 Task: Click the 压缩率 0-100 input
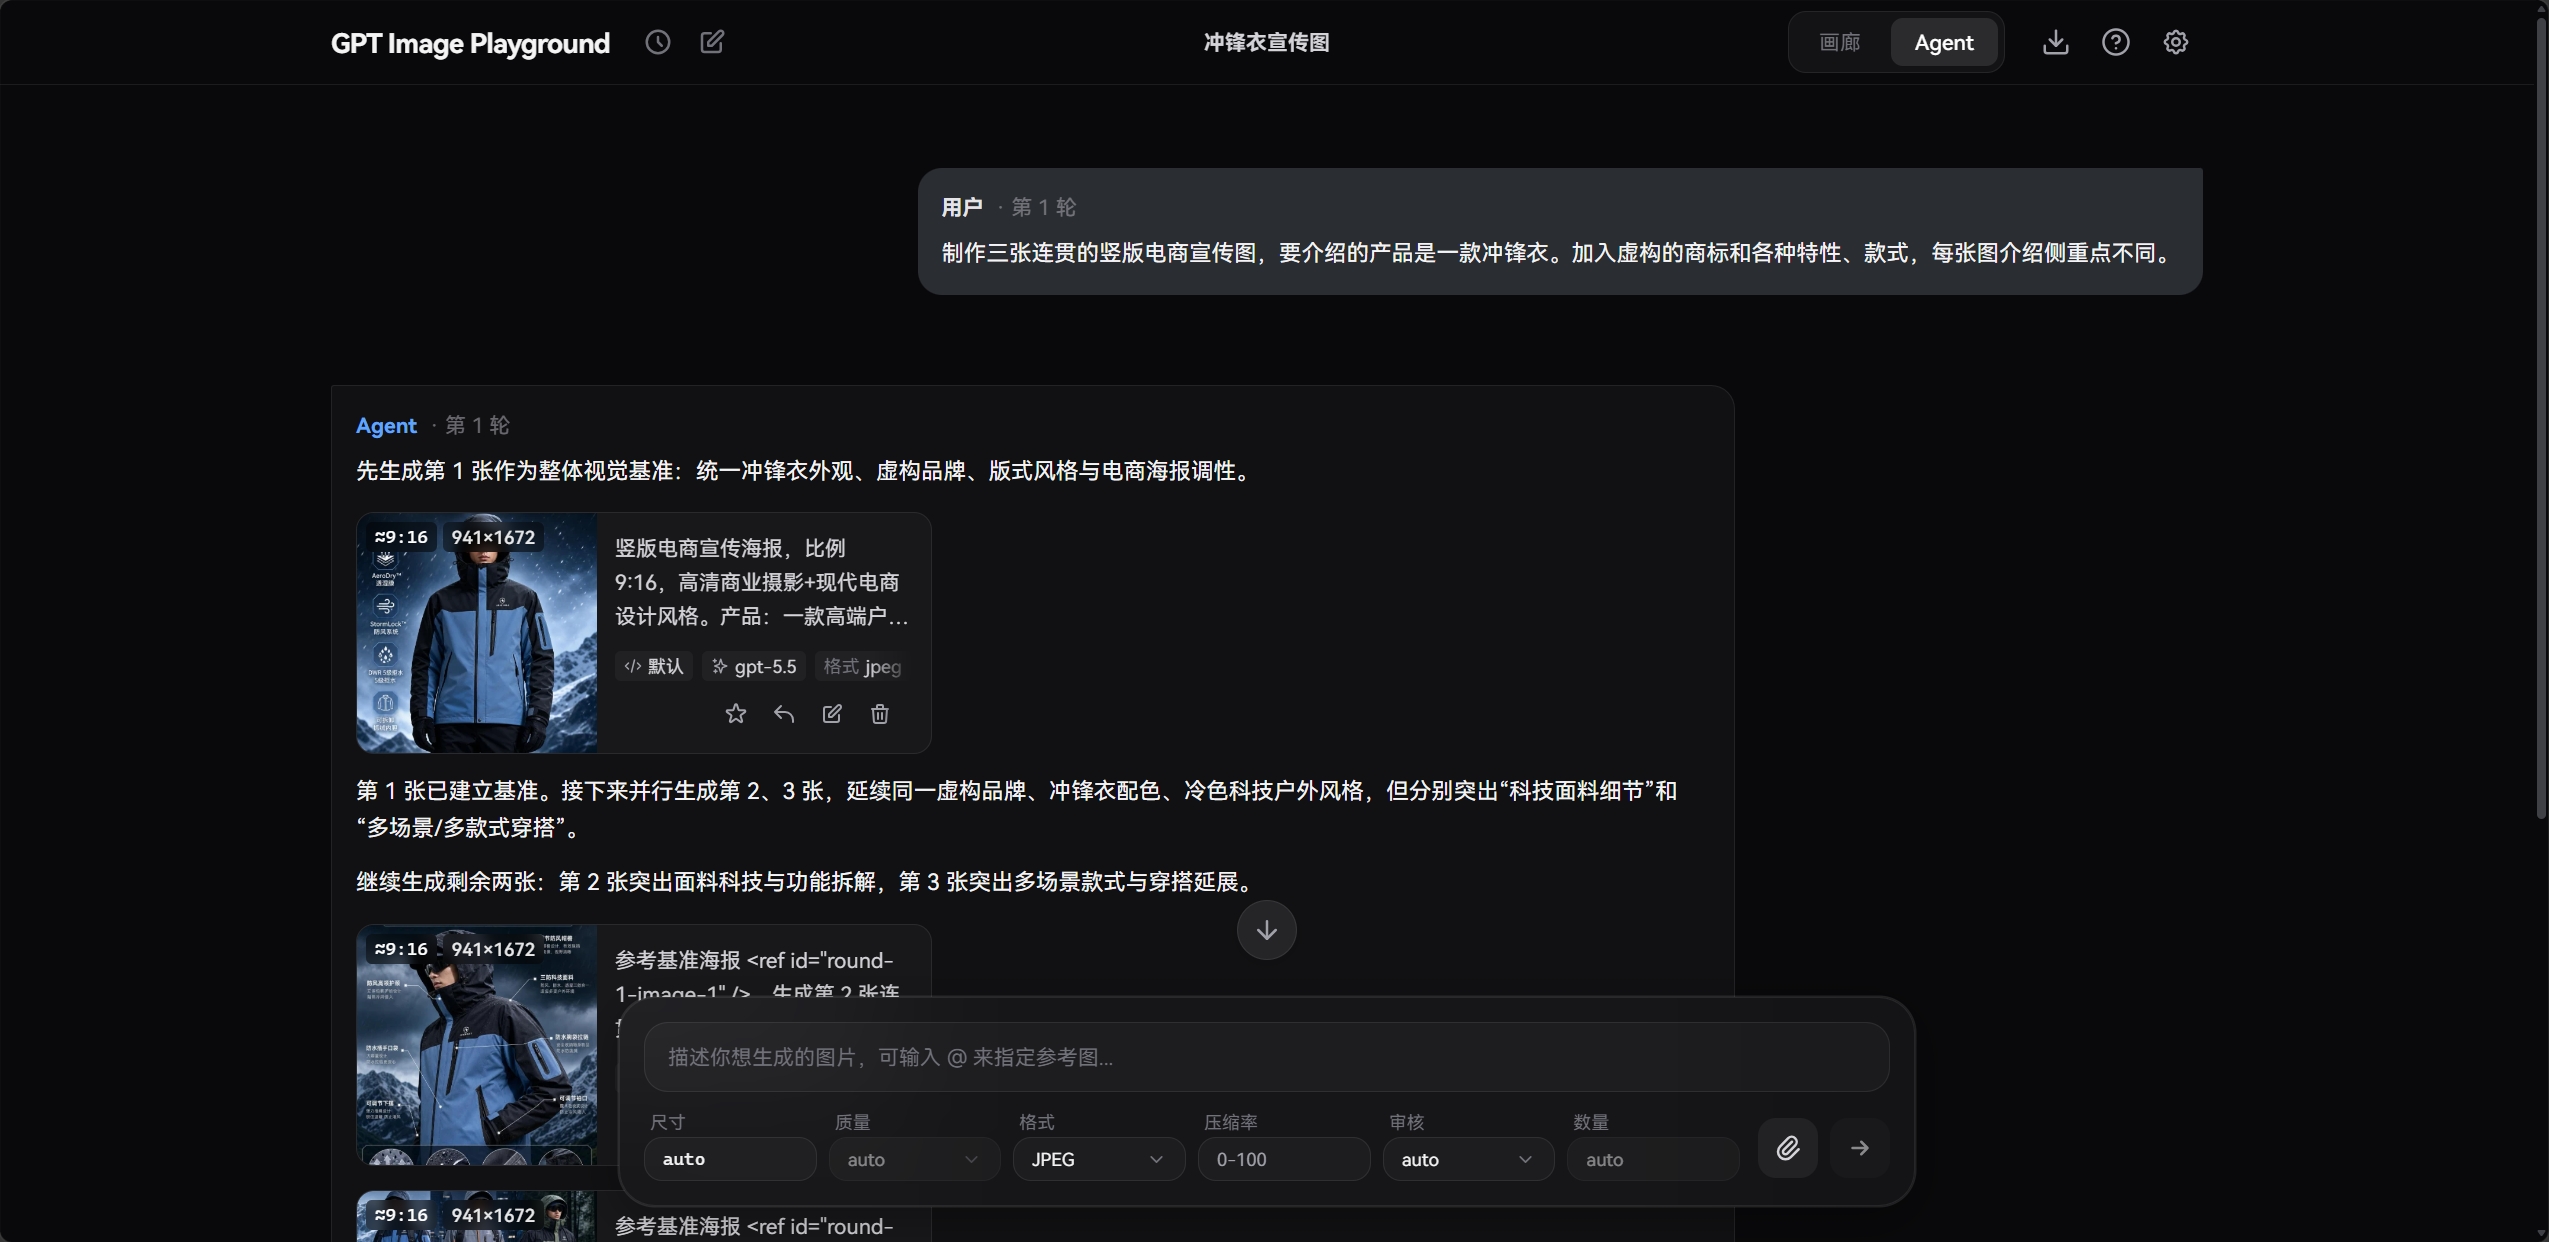point(1283,1159)
